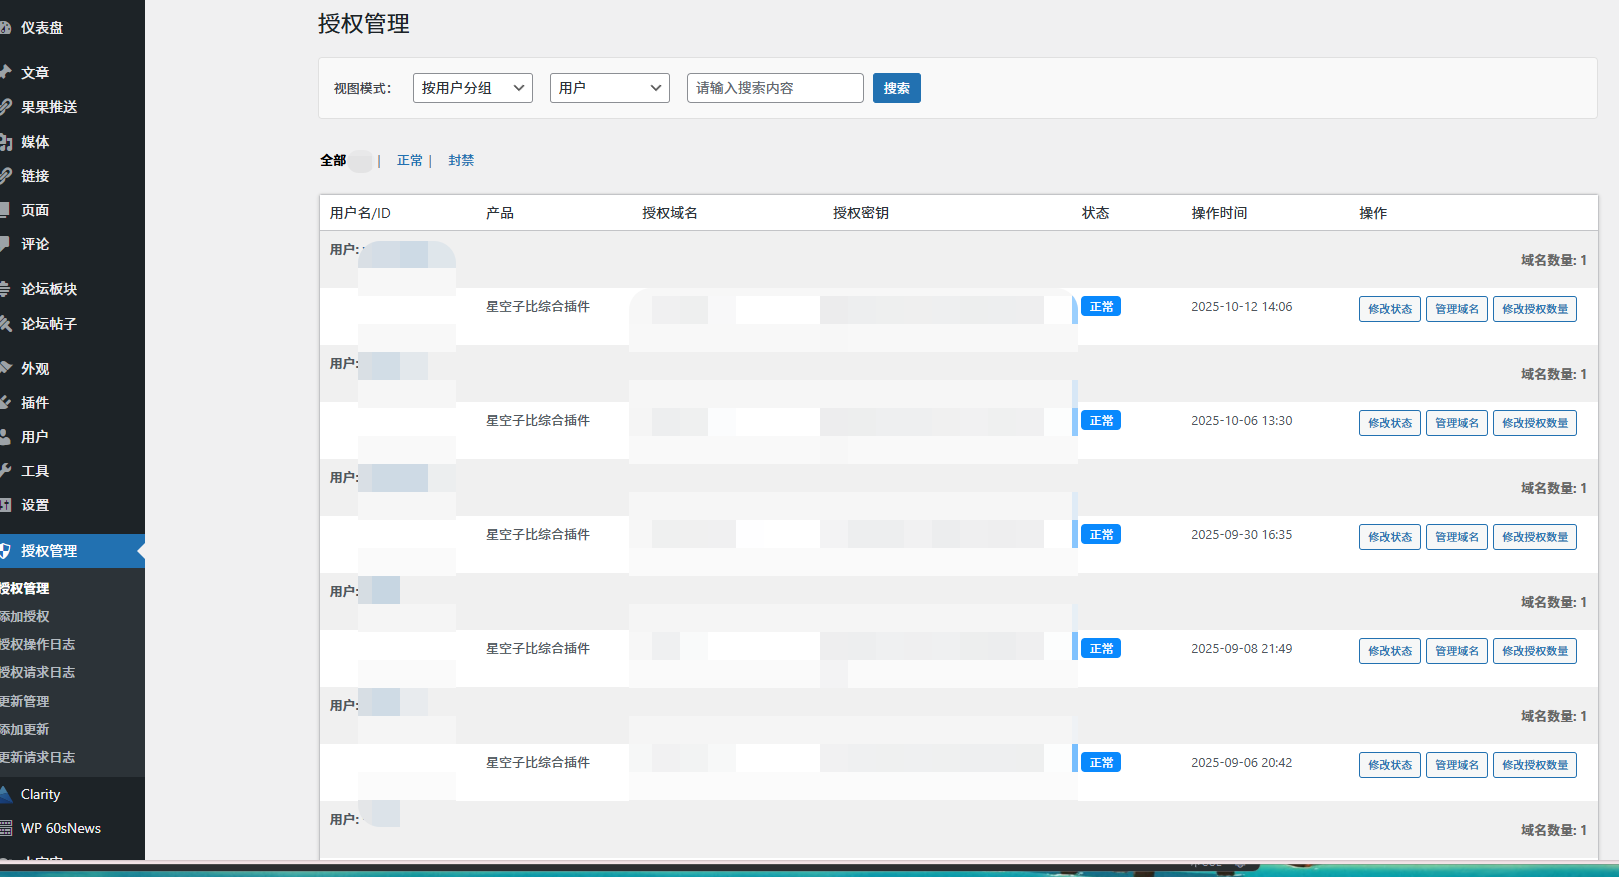Select the 正常 status filter tab
The height and width of the screenshot is (877, 1619).
[409, 160]
